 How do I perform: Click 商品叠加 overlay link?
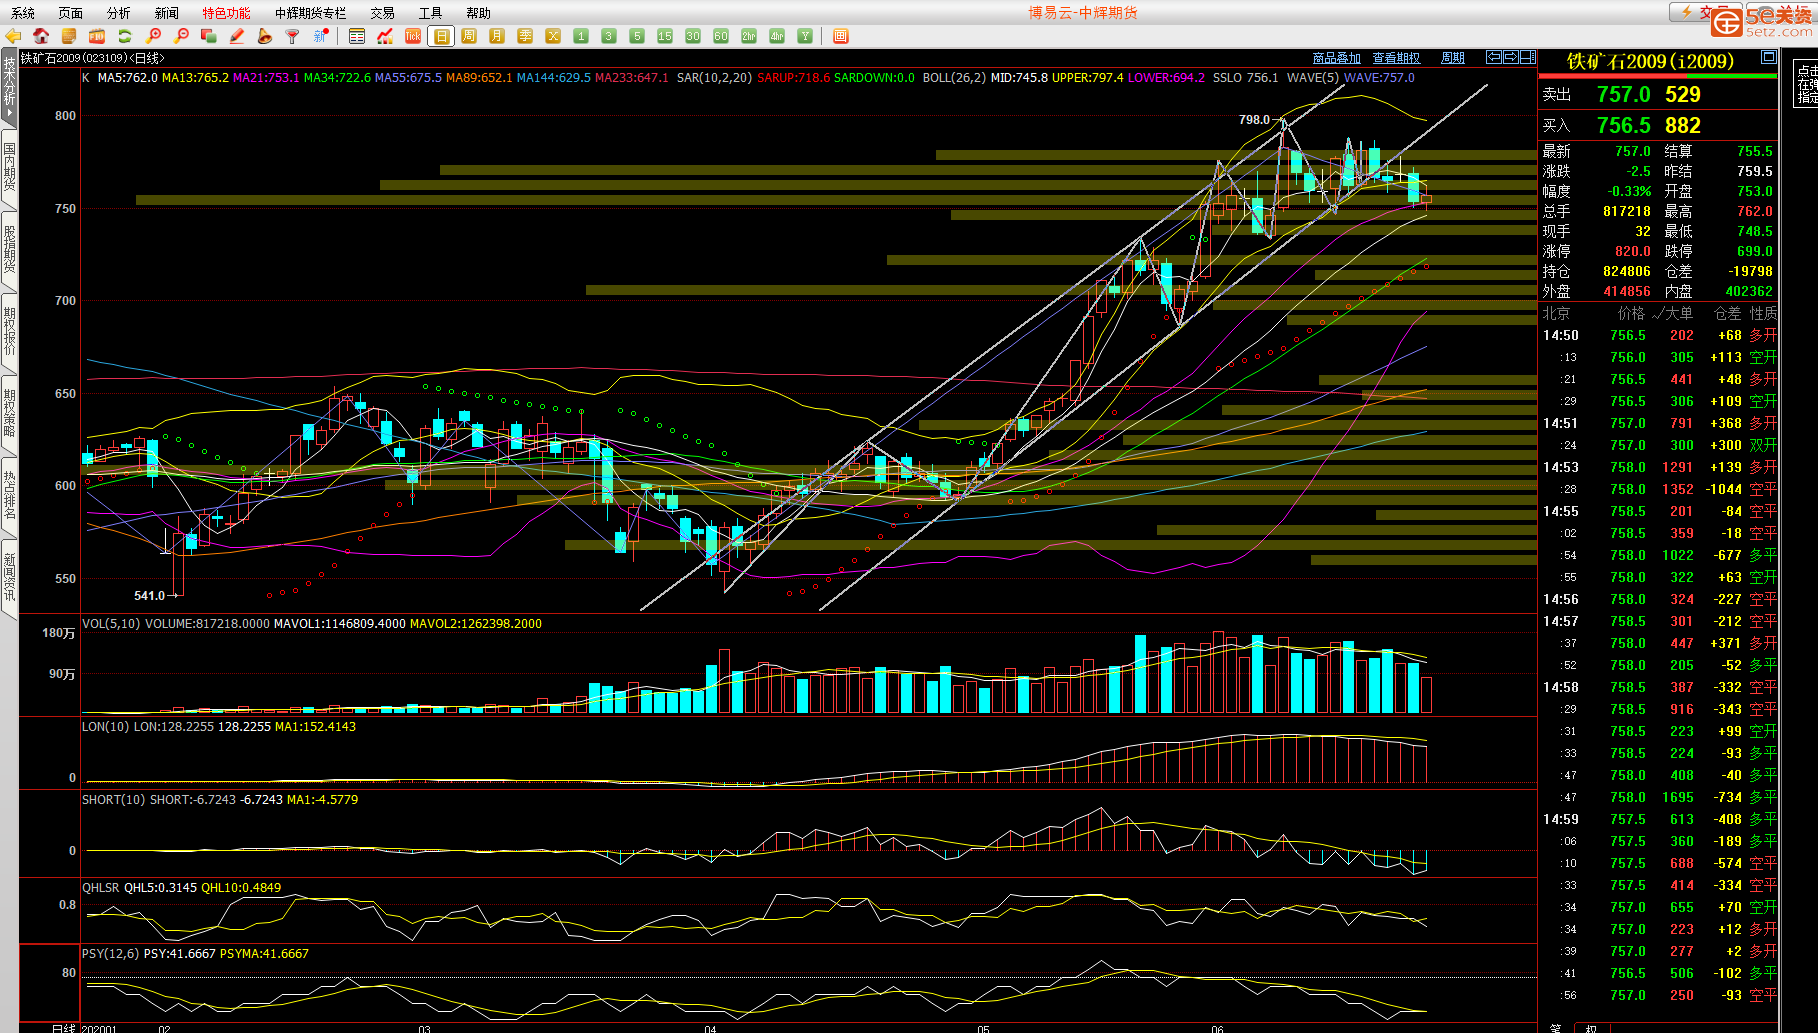pyautogui.click(x=1337, y=58)
